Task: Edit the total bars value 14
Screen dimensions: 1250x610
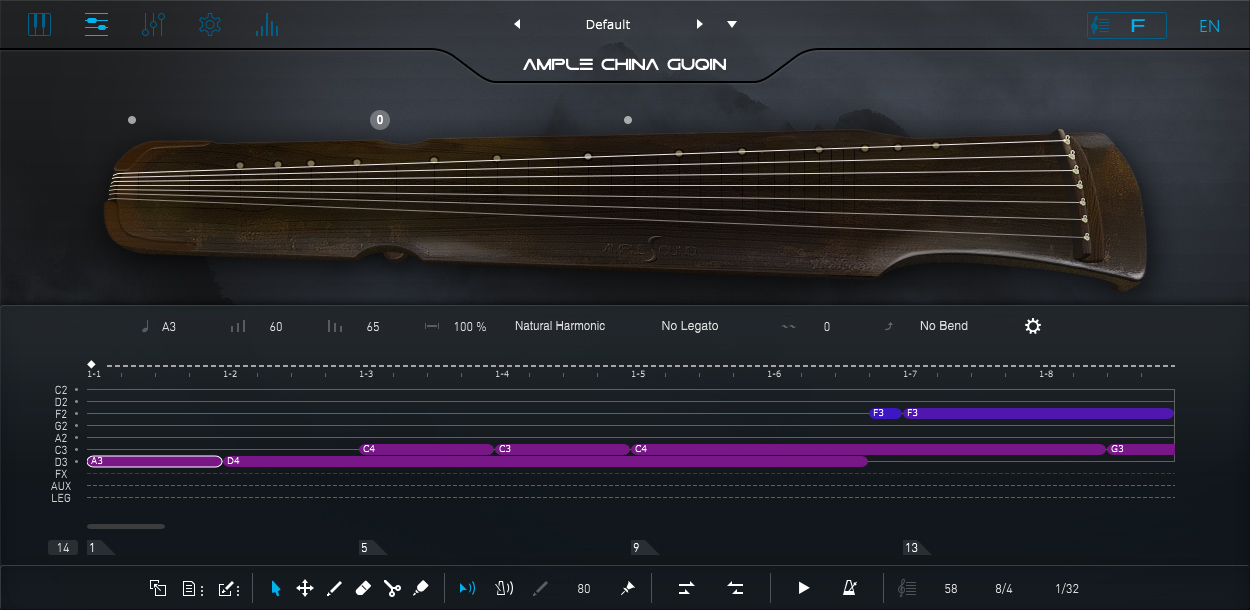Action: [x=63, y=547]
